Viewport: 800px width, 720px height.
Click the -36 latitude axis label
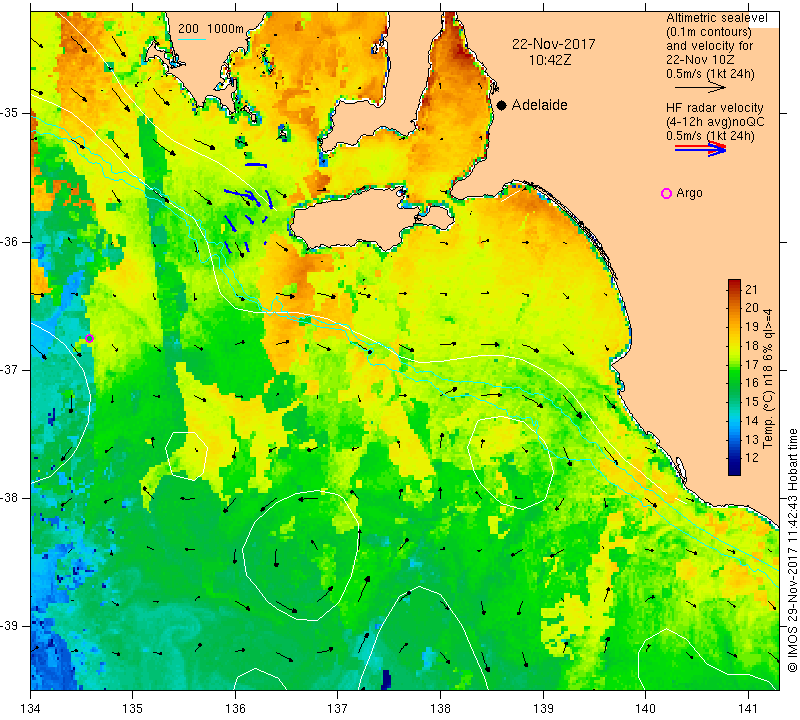(x=10, y=241)
